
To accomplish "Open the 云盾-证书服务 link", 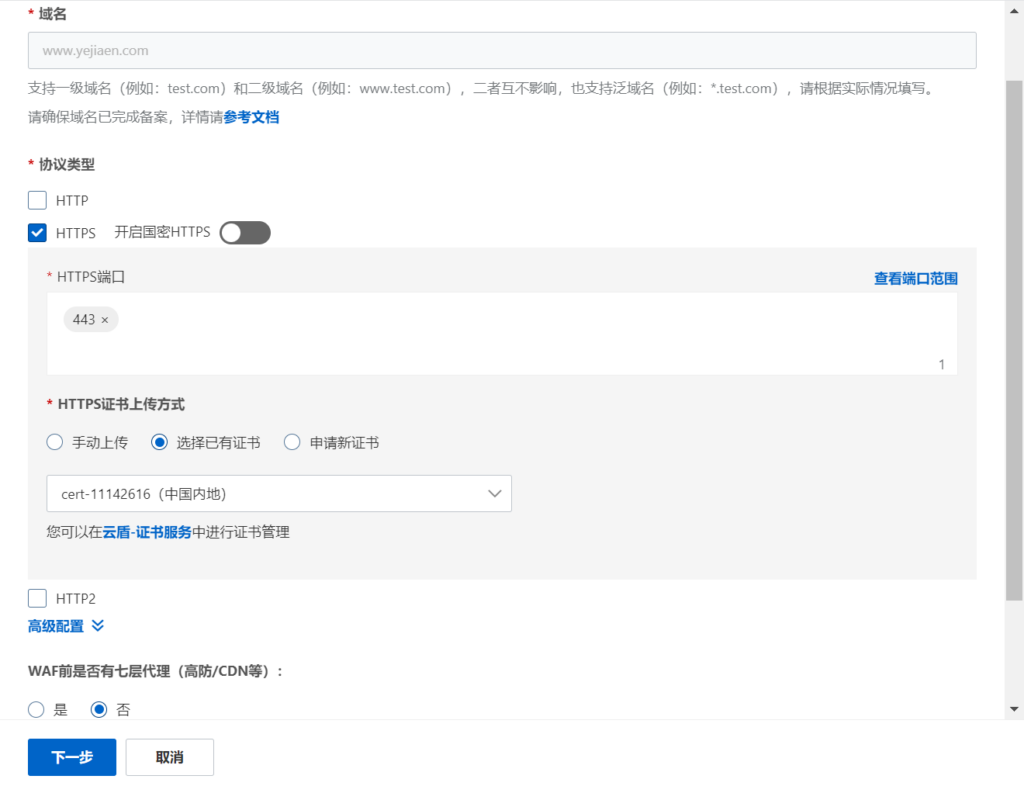I will [147, 532].
